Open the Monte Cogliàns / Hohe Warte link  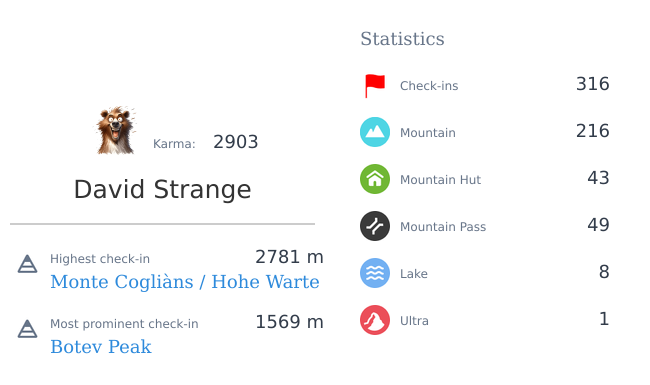coord(185,282)
